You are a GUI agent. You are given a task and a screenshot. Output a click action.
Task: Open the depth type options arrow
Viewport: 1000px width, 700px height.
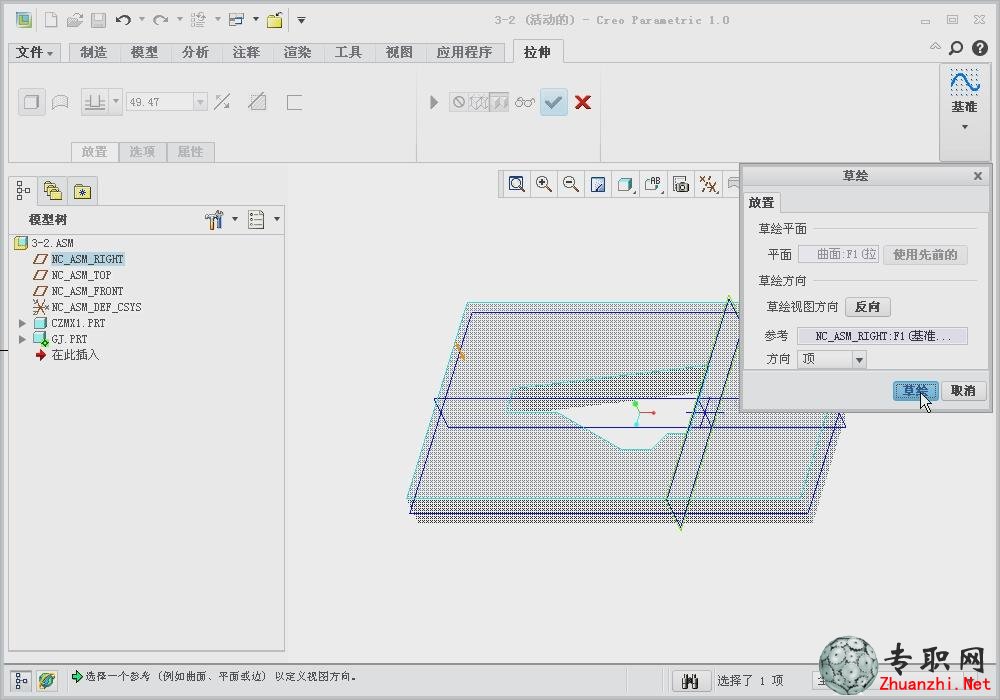point(116,101)
